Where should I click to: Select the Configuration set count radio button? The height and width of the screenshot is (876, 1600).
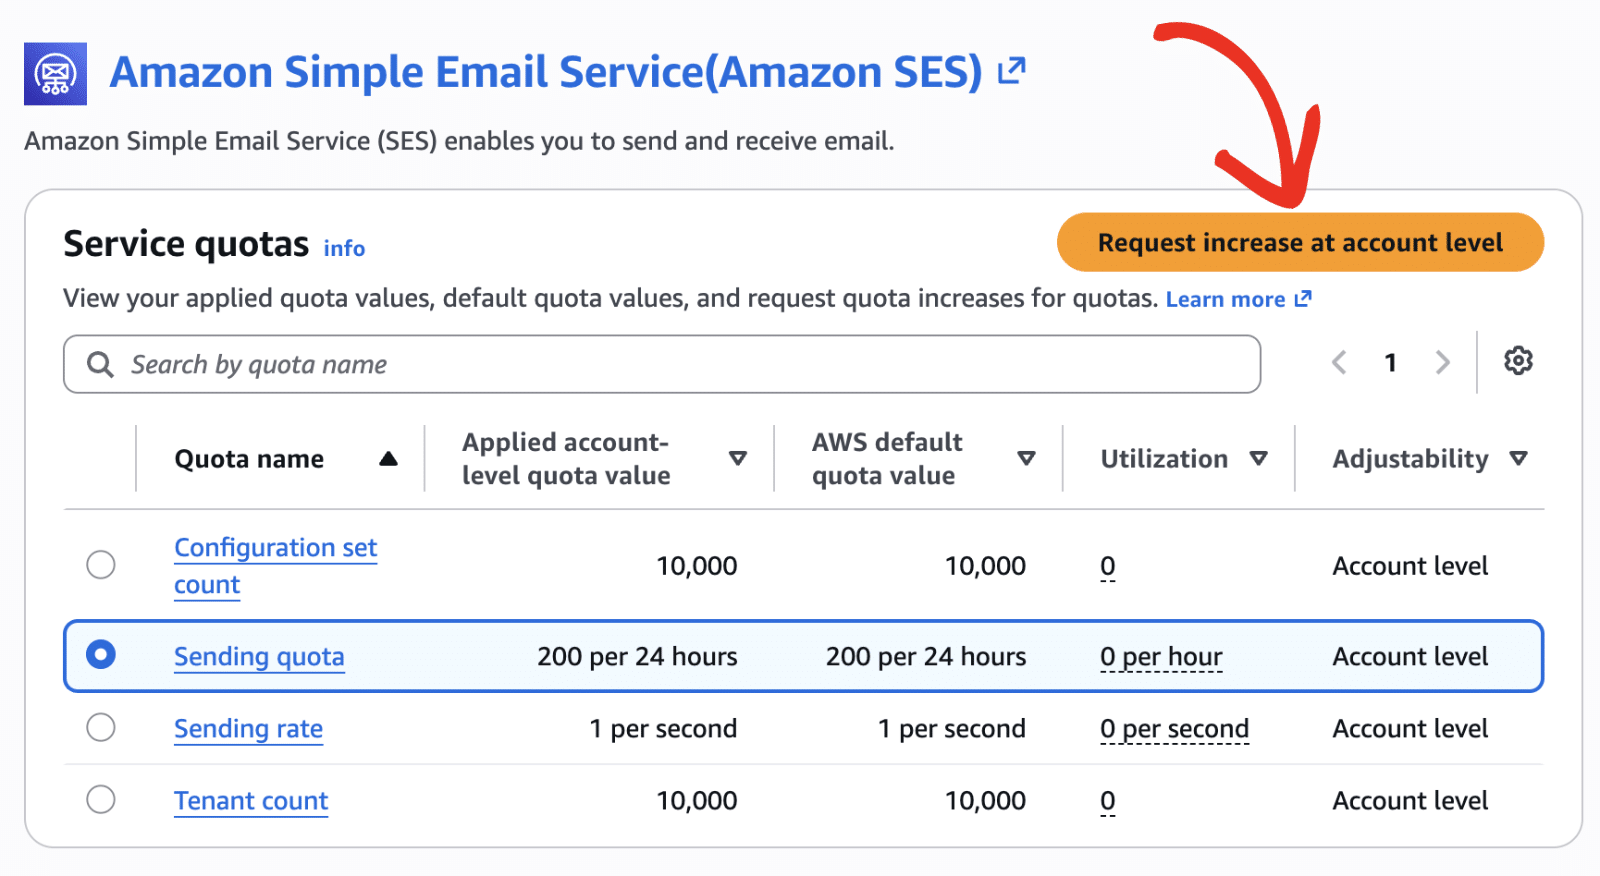tap(101, 565)
